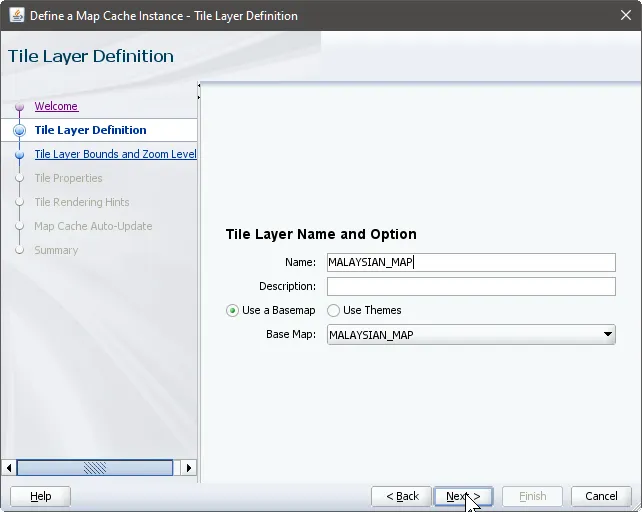Viewport: 642px width, 512px height.
Task: Click into the empty Description field
Action: click(x=470, y=286)
